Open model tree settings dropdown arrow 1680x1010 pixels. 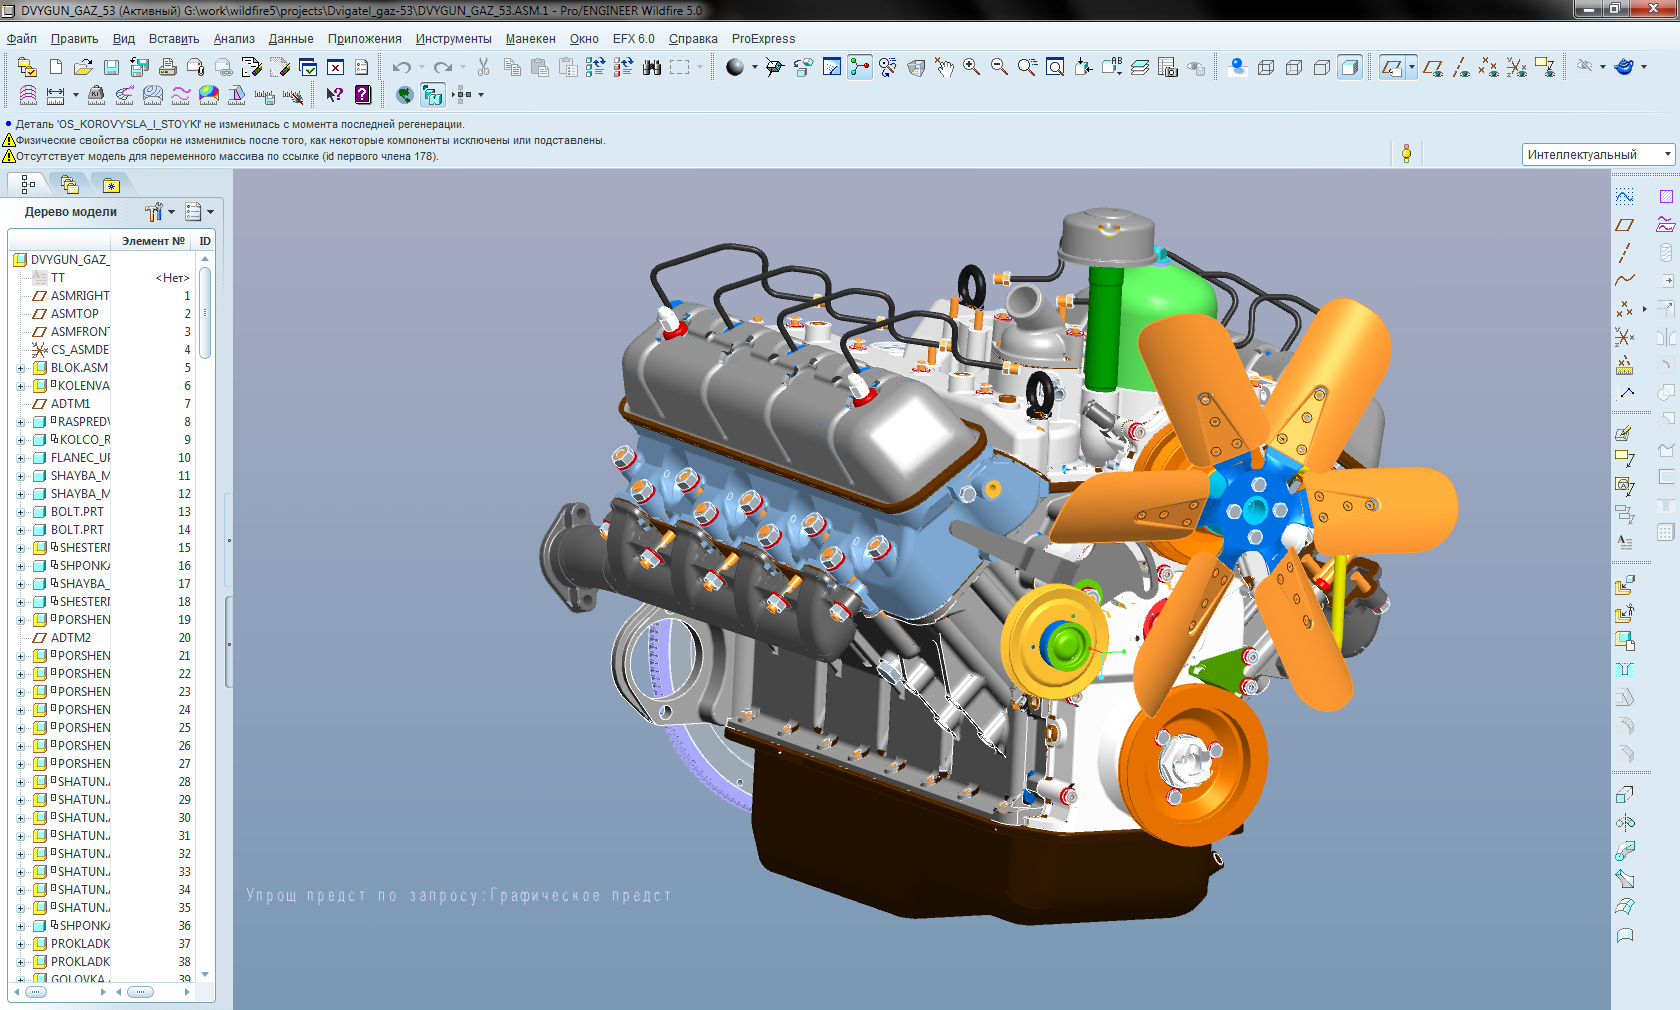coord(171,212)
